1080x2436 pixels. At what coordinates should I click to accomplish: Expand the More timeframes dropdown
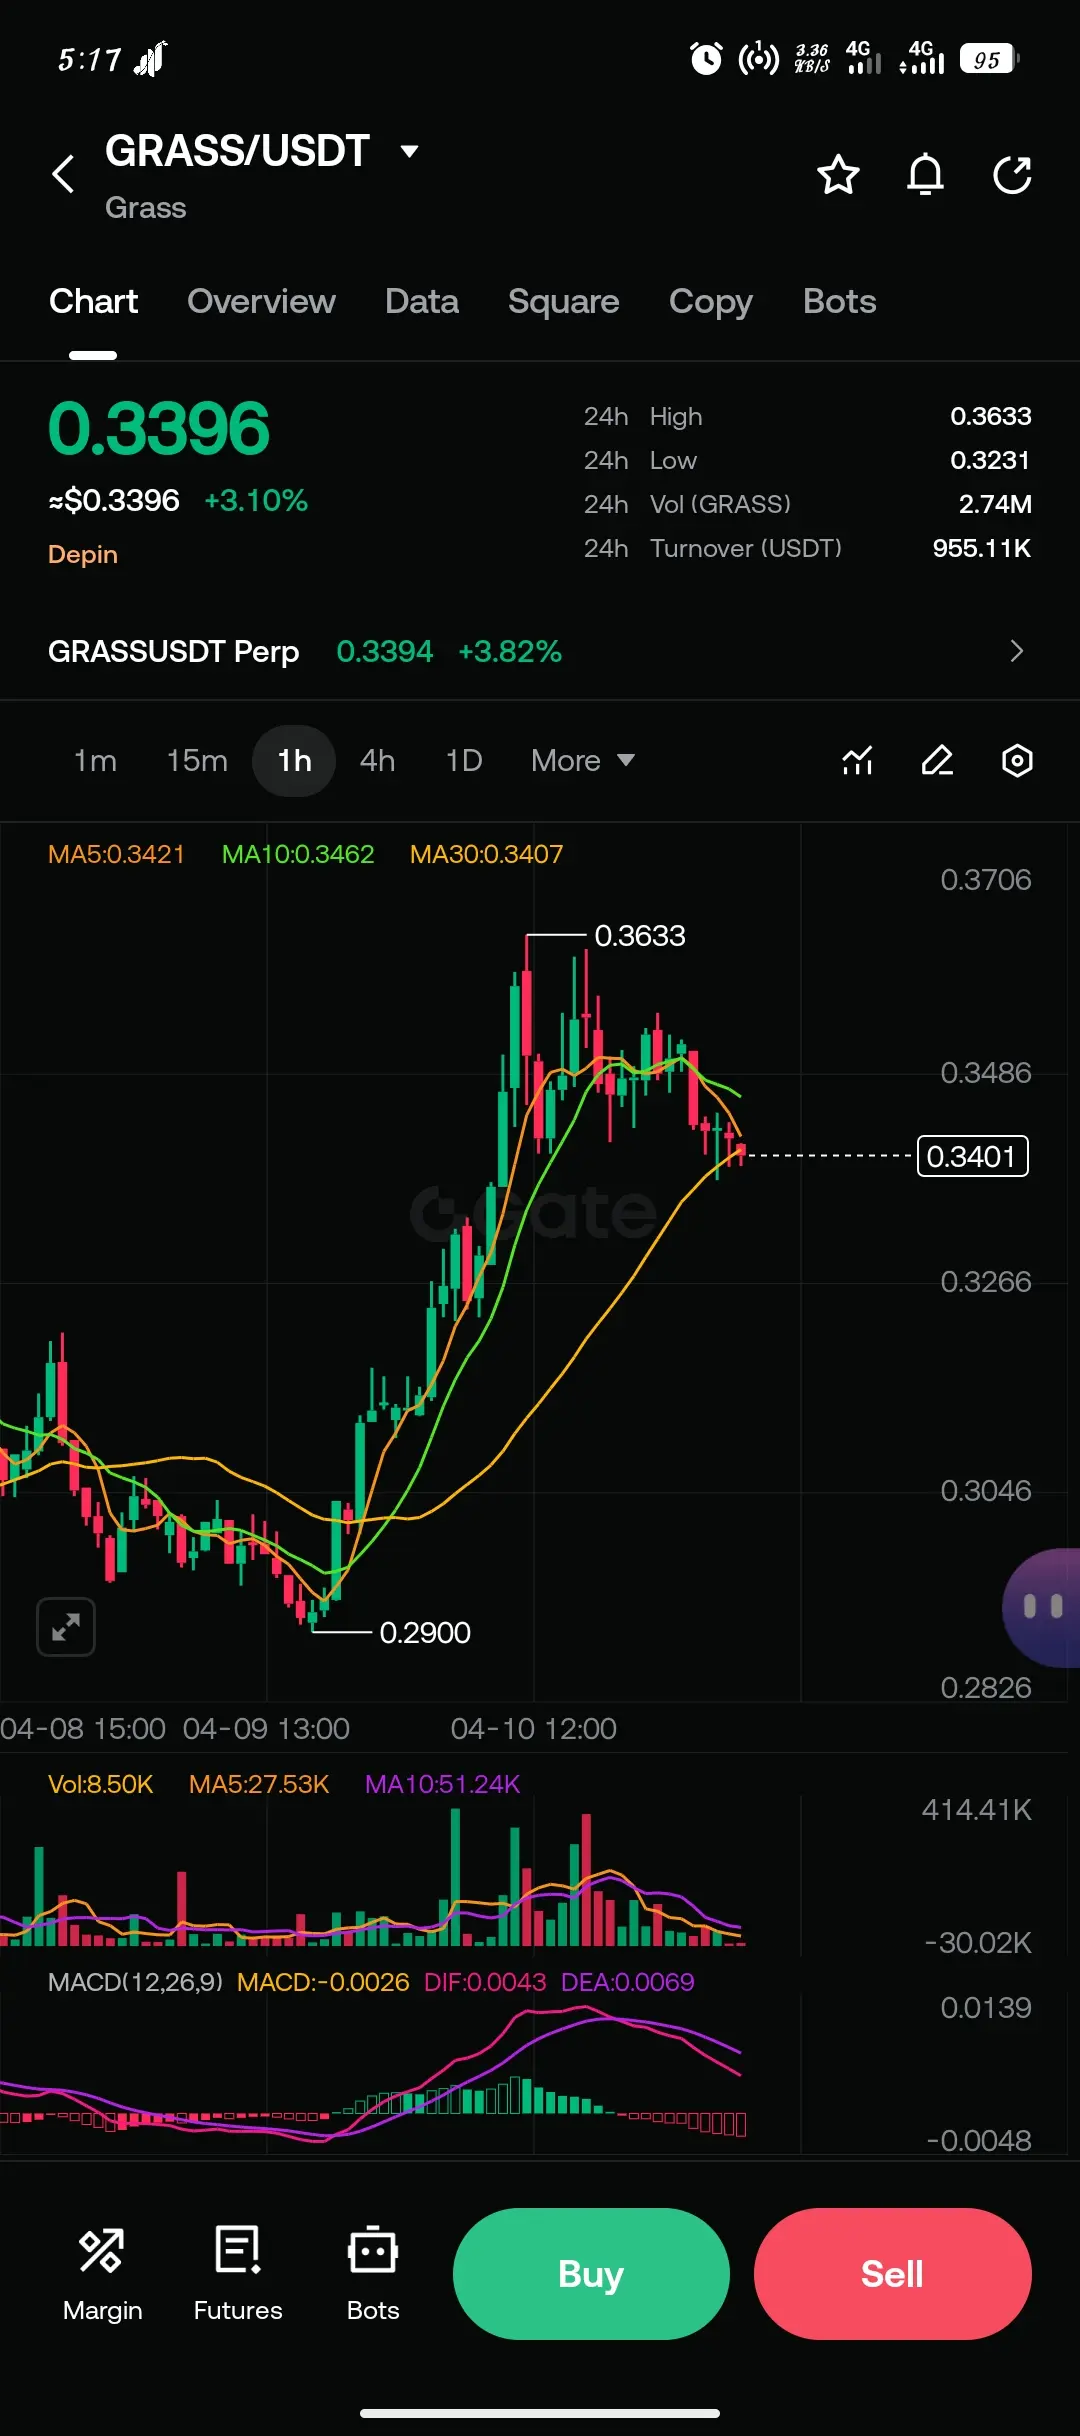pyautogui.click(x=583, y=761)
